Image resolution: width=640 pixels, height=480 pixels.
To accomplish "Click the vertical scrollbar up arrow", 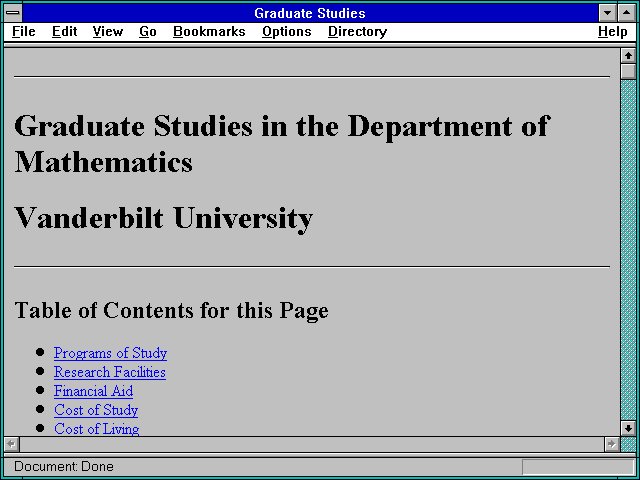I will [x=628, y=56].
